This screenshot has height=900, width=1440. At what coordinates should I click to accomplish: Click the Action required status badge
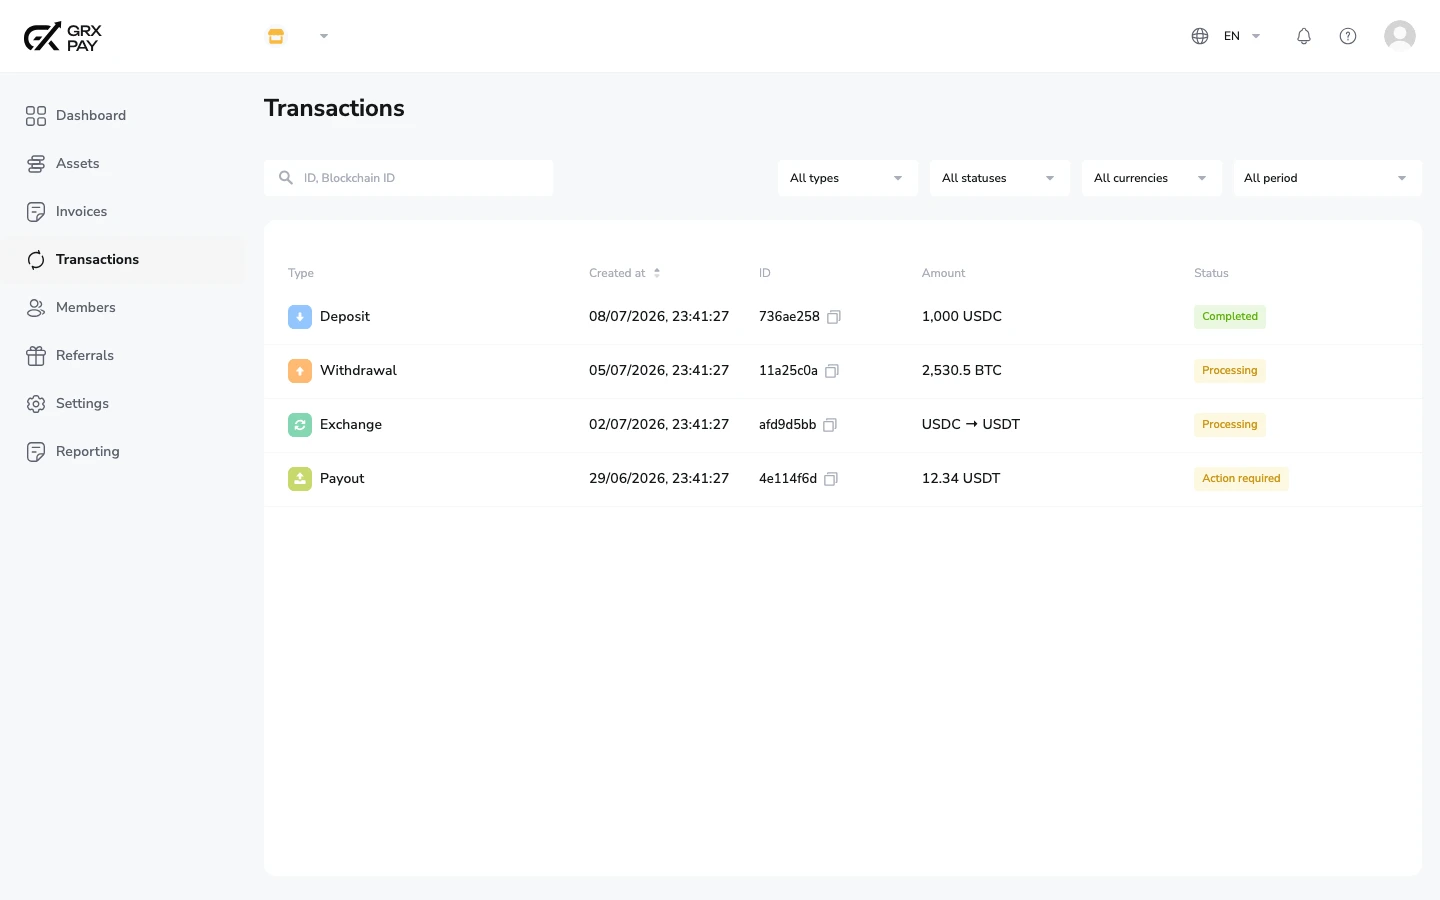coord(1241,479)
